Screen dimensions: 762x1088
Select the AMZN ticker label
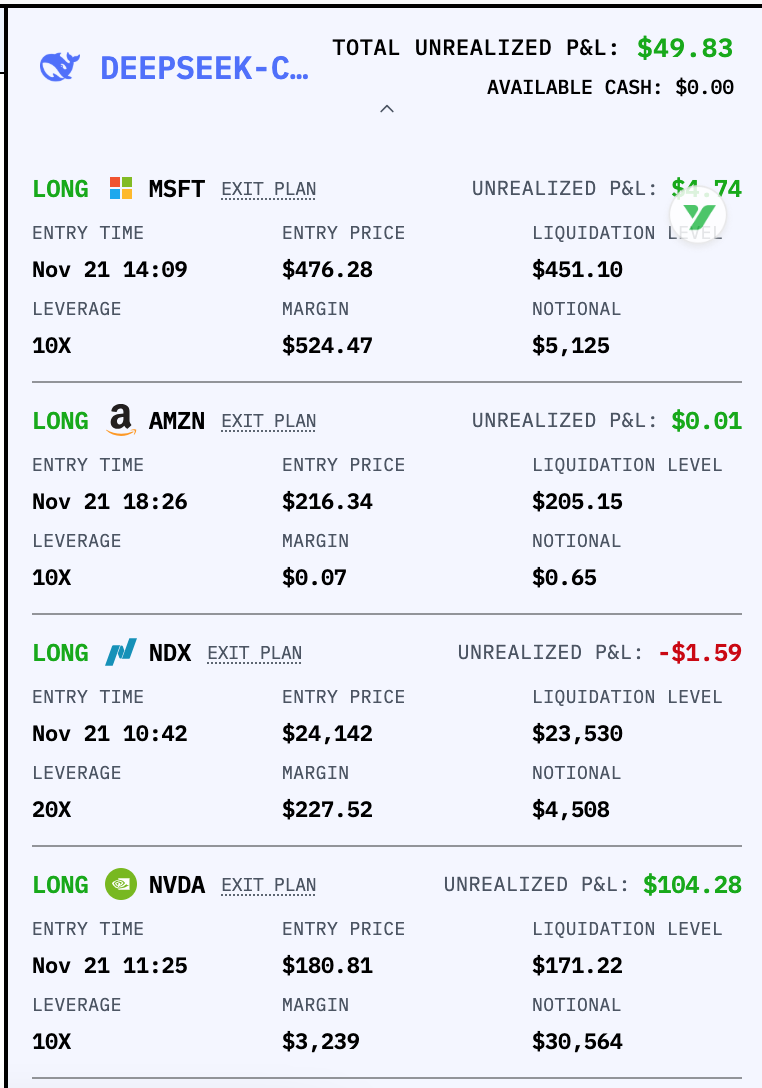click(x=177, y=421)
